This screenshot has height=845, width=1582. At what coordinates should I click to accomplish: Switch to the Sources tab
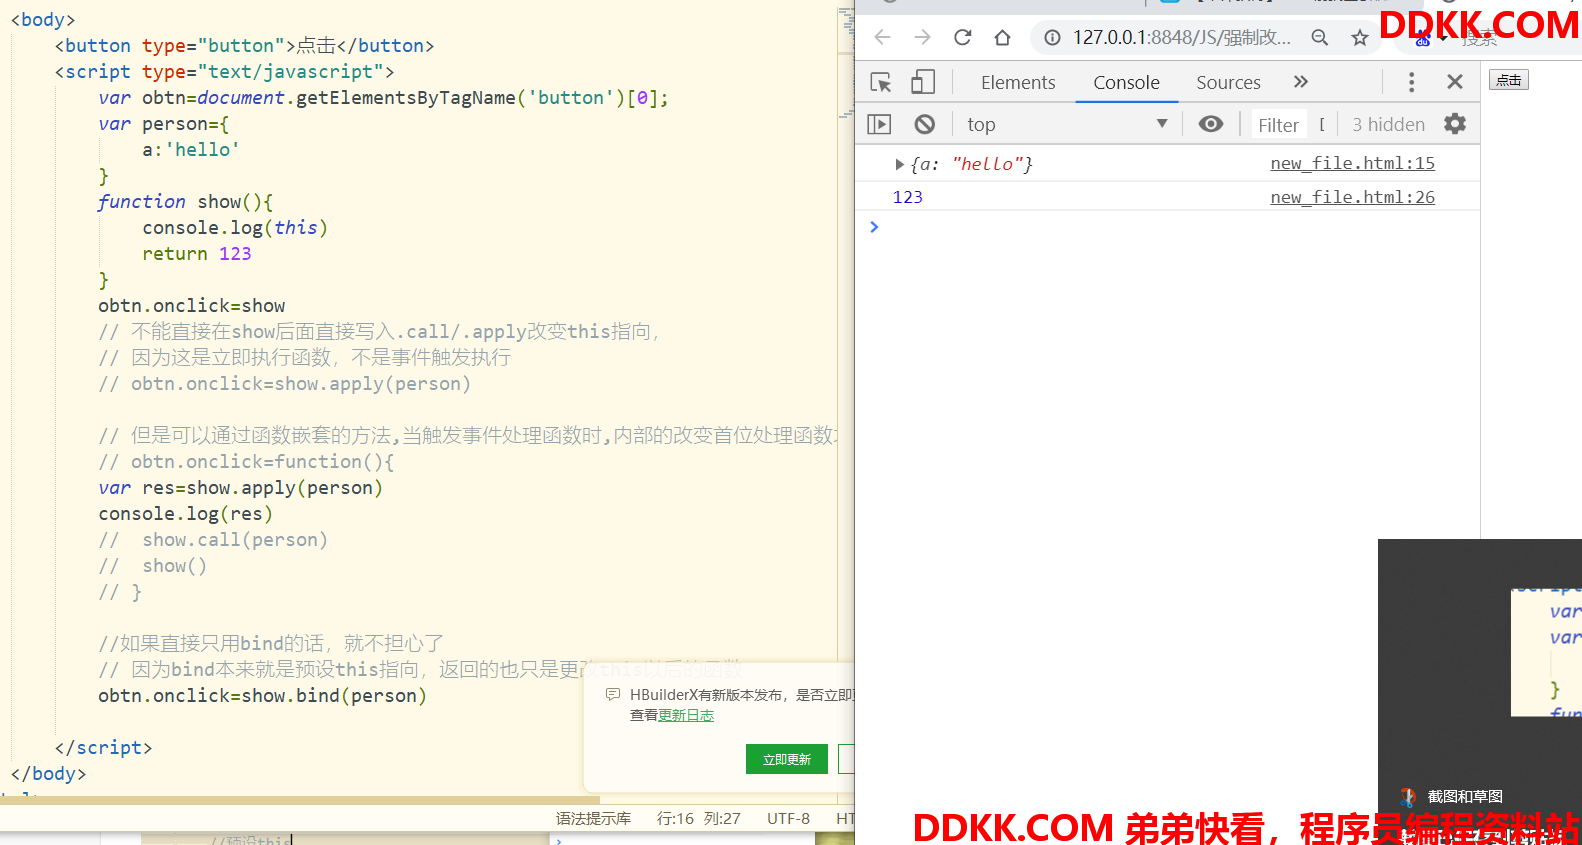tap(1228, 83)
